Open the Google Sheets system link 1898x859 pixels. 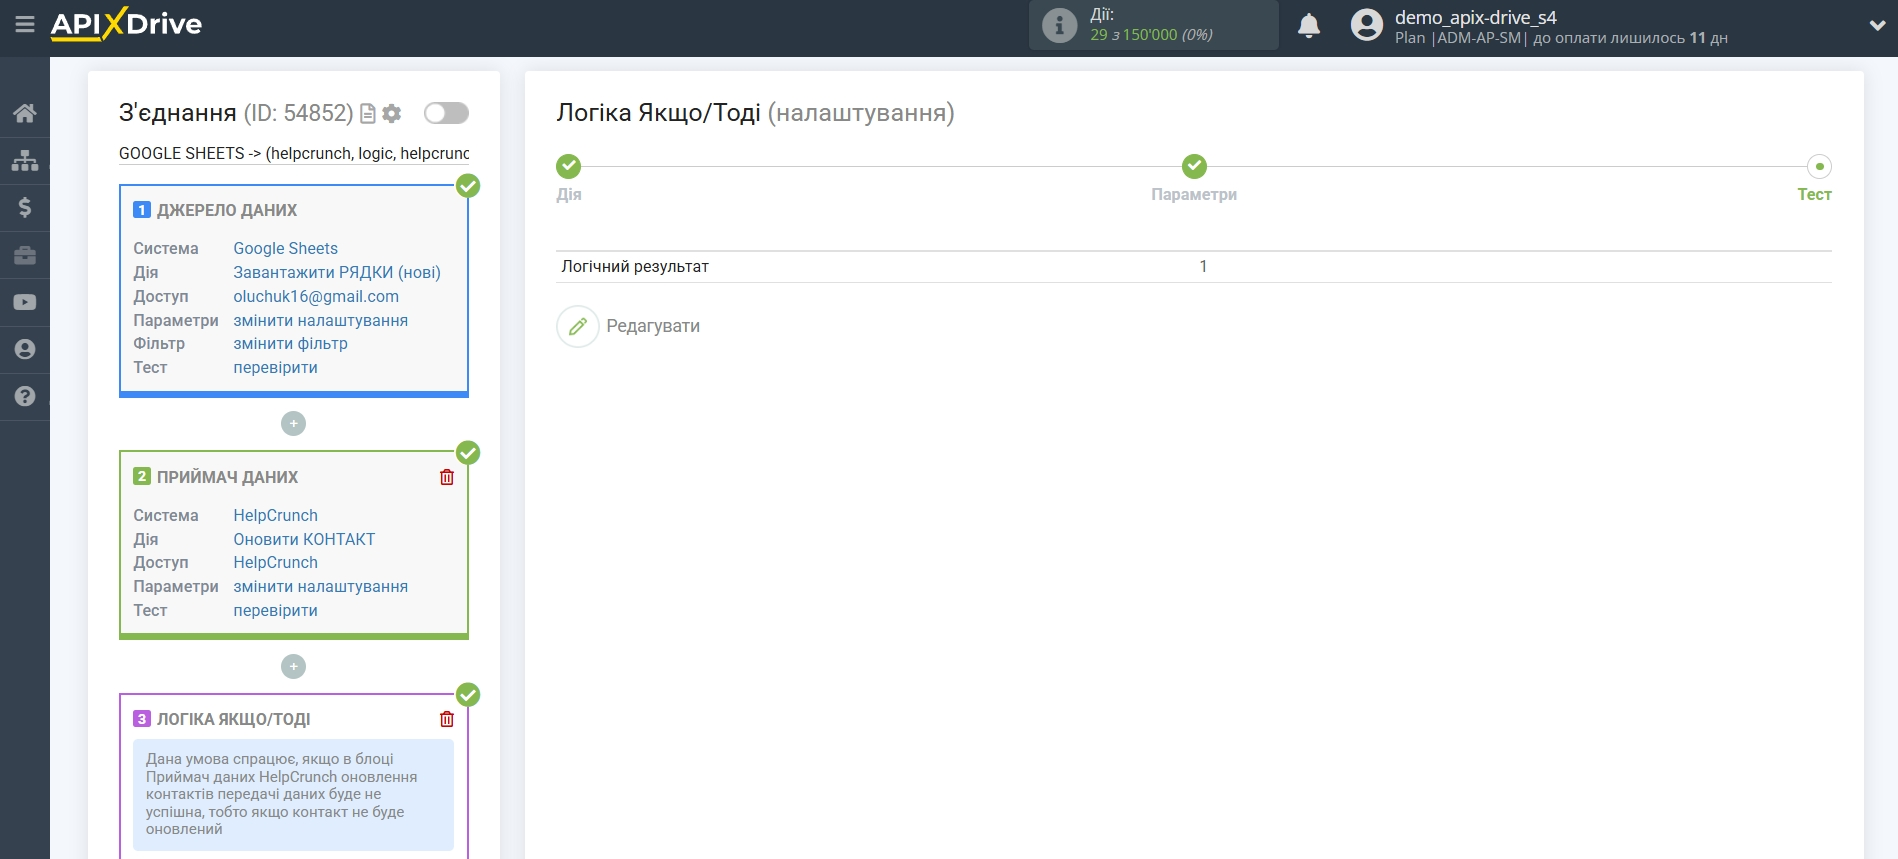pyautogui.click(x=285, y=248)
